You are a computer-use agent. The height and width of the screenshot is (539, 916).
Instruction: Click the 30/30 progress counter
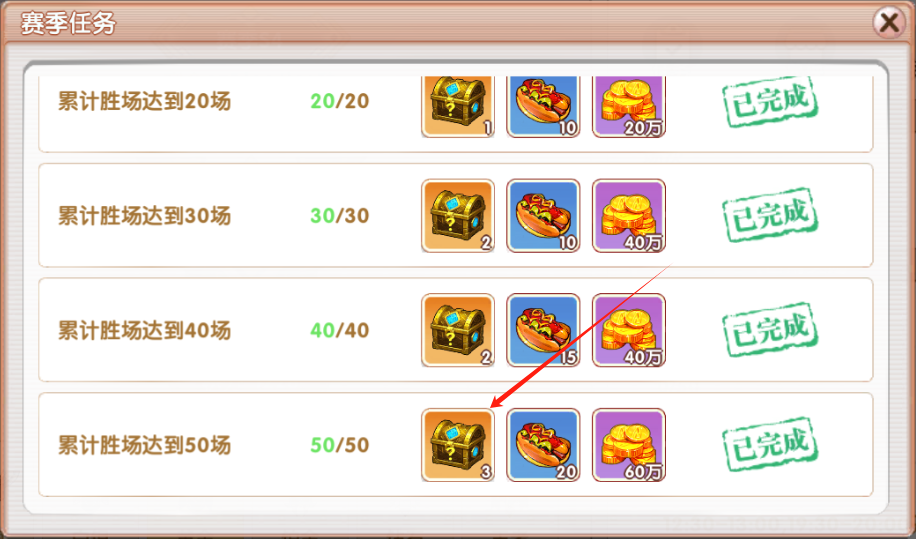pyautogui.click(x=339, y=215)
